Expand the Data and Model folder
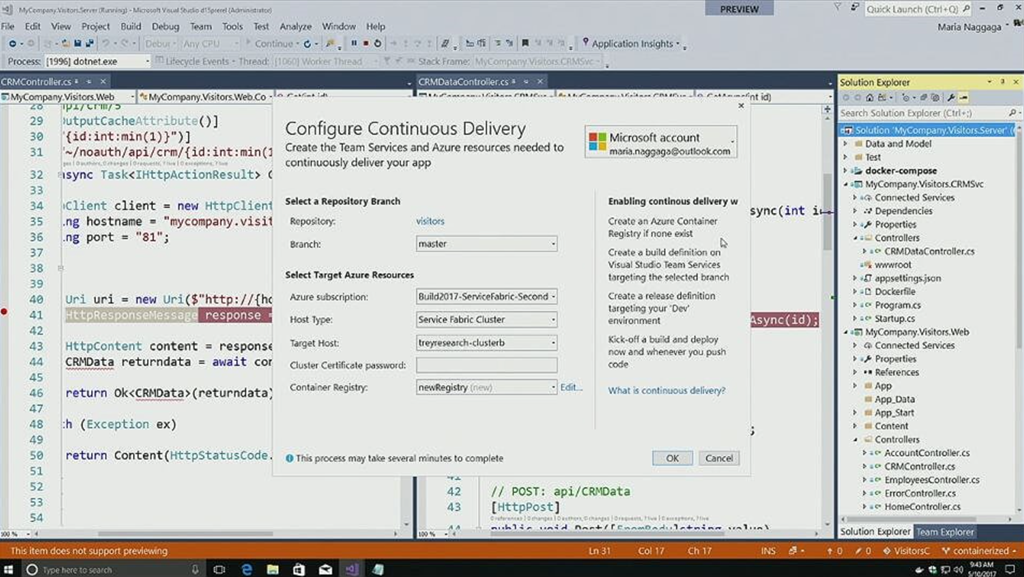Image resolution: width=1024 pixels, height=577 pixels. coord(846,144)
